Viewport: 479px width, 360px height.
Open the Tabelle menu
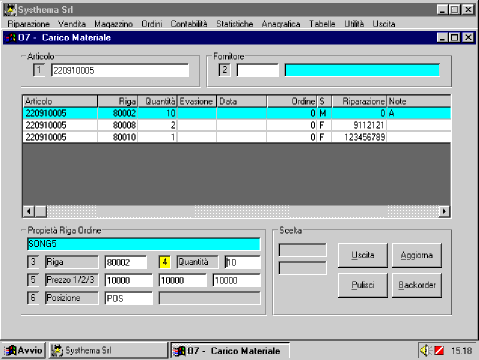(322, 24)
